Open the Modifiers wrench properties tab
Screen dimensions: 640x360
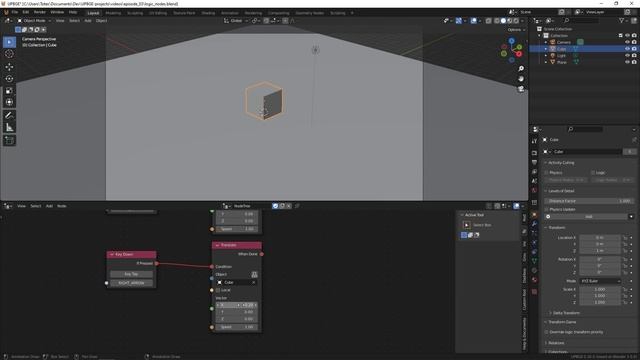[x=534, y=224]
